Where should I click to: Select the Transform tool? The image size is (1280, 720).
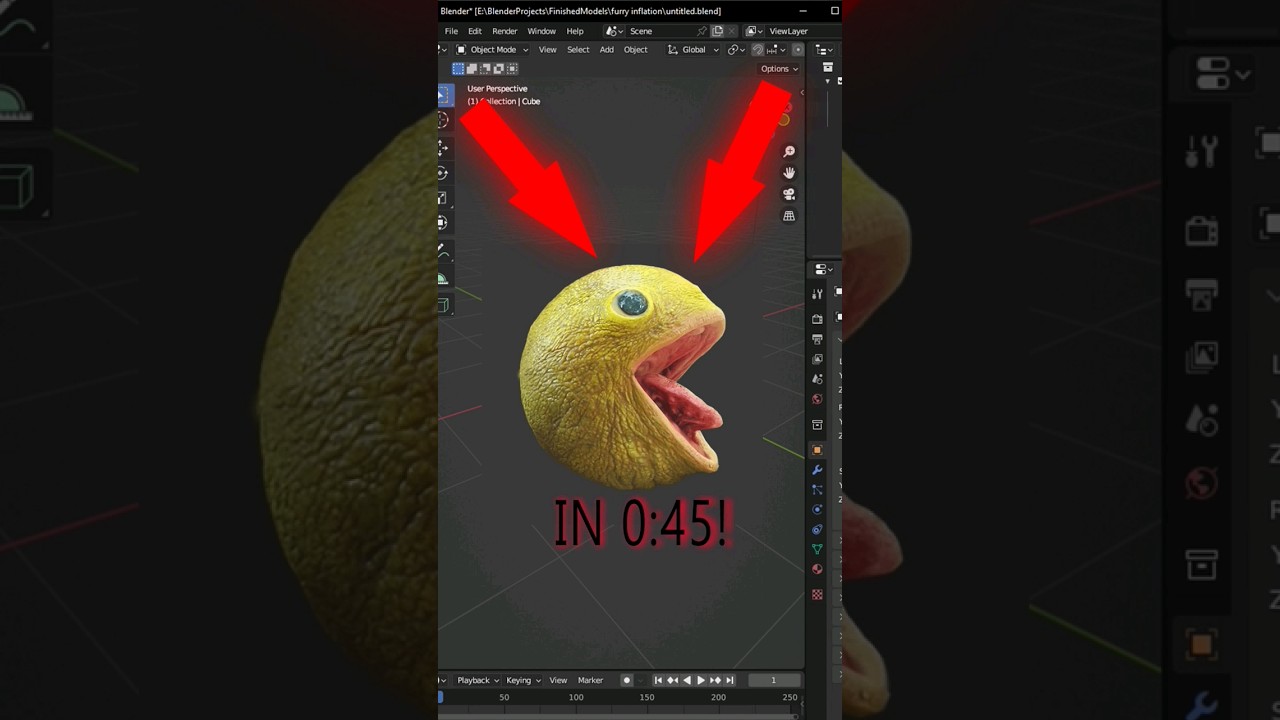point(444,223)
